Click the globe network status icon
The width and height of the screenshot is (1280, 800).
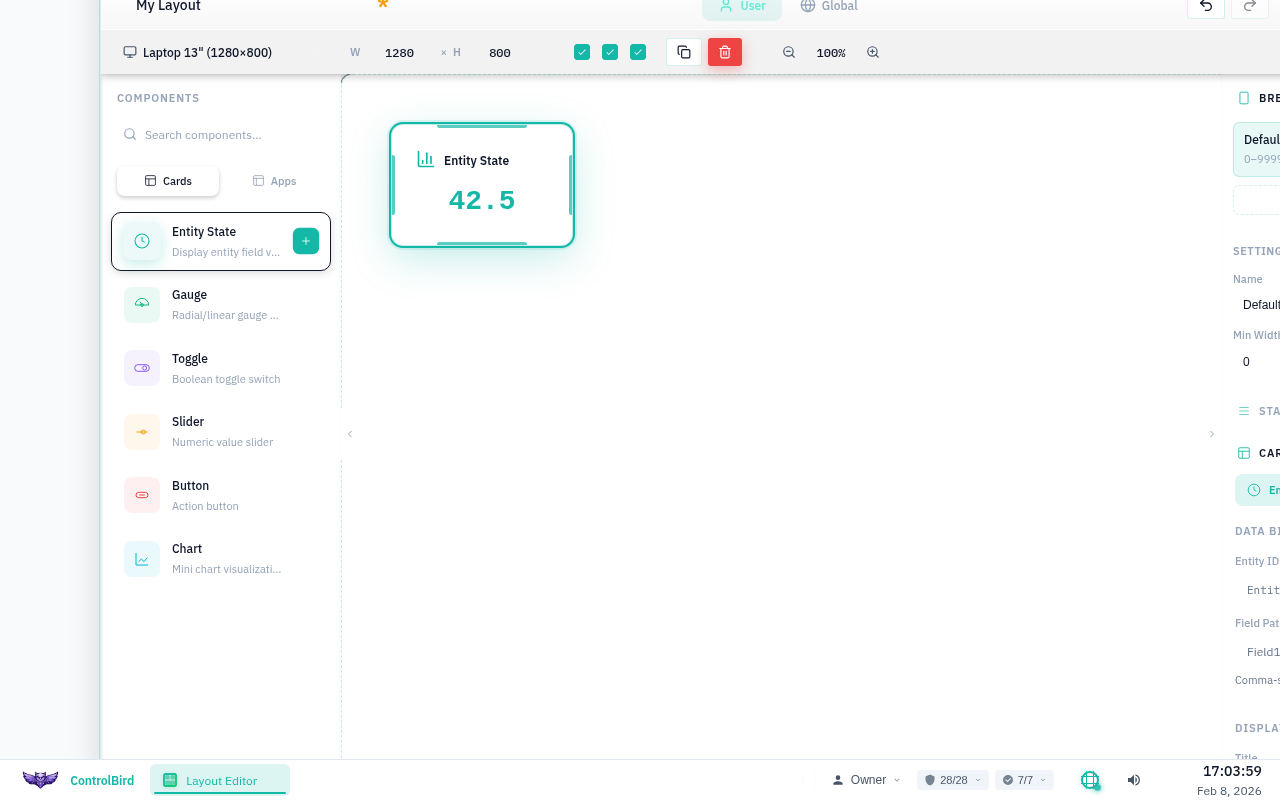pyautogui.click(x=1090, y=780)
